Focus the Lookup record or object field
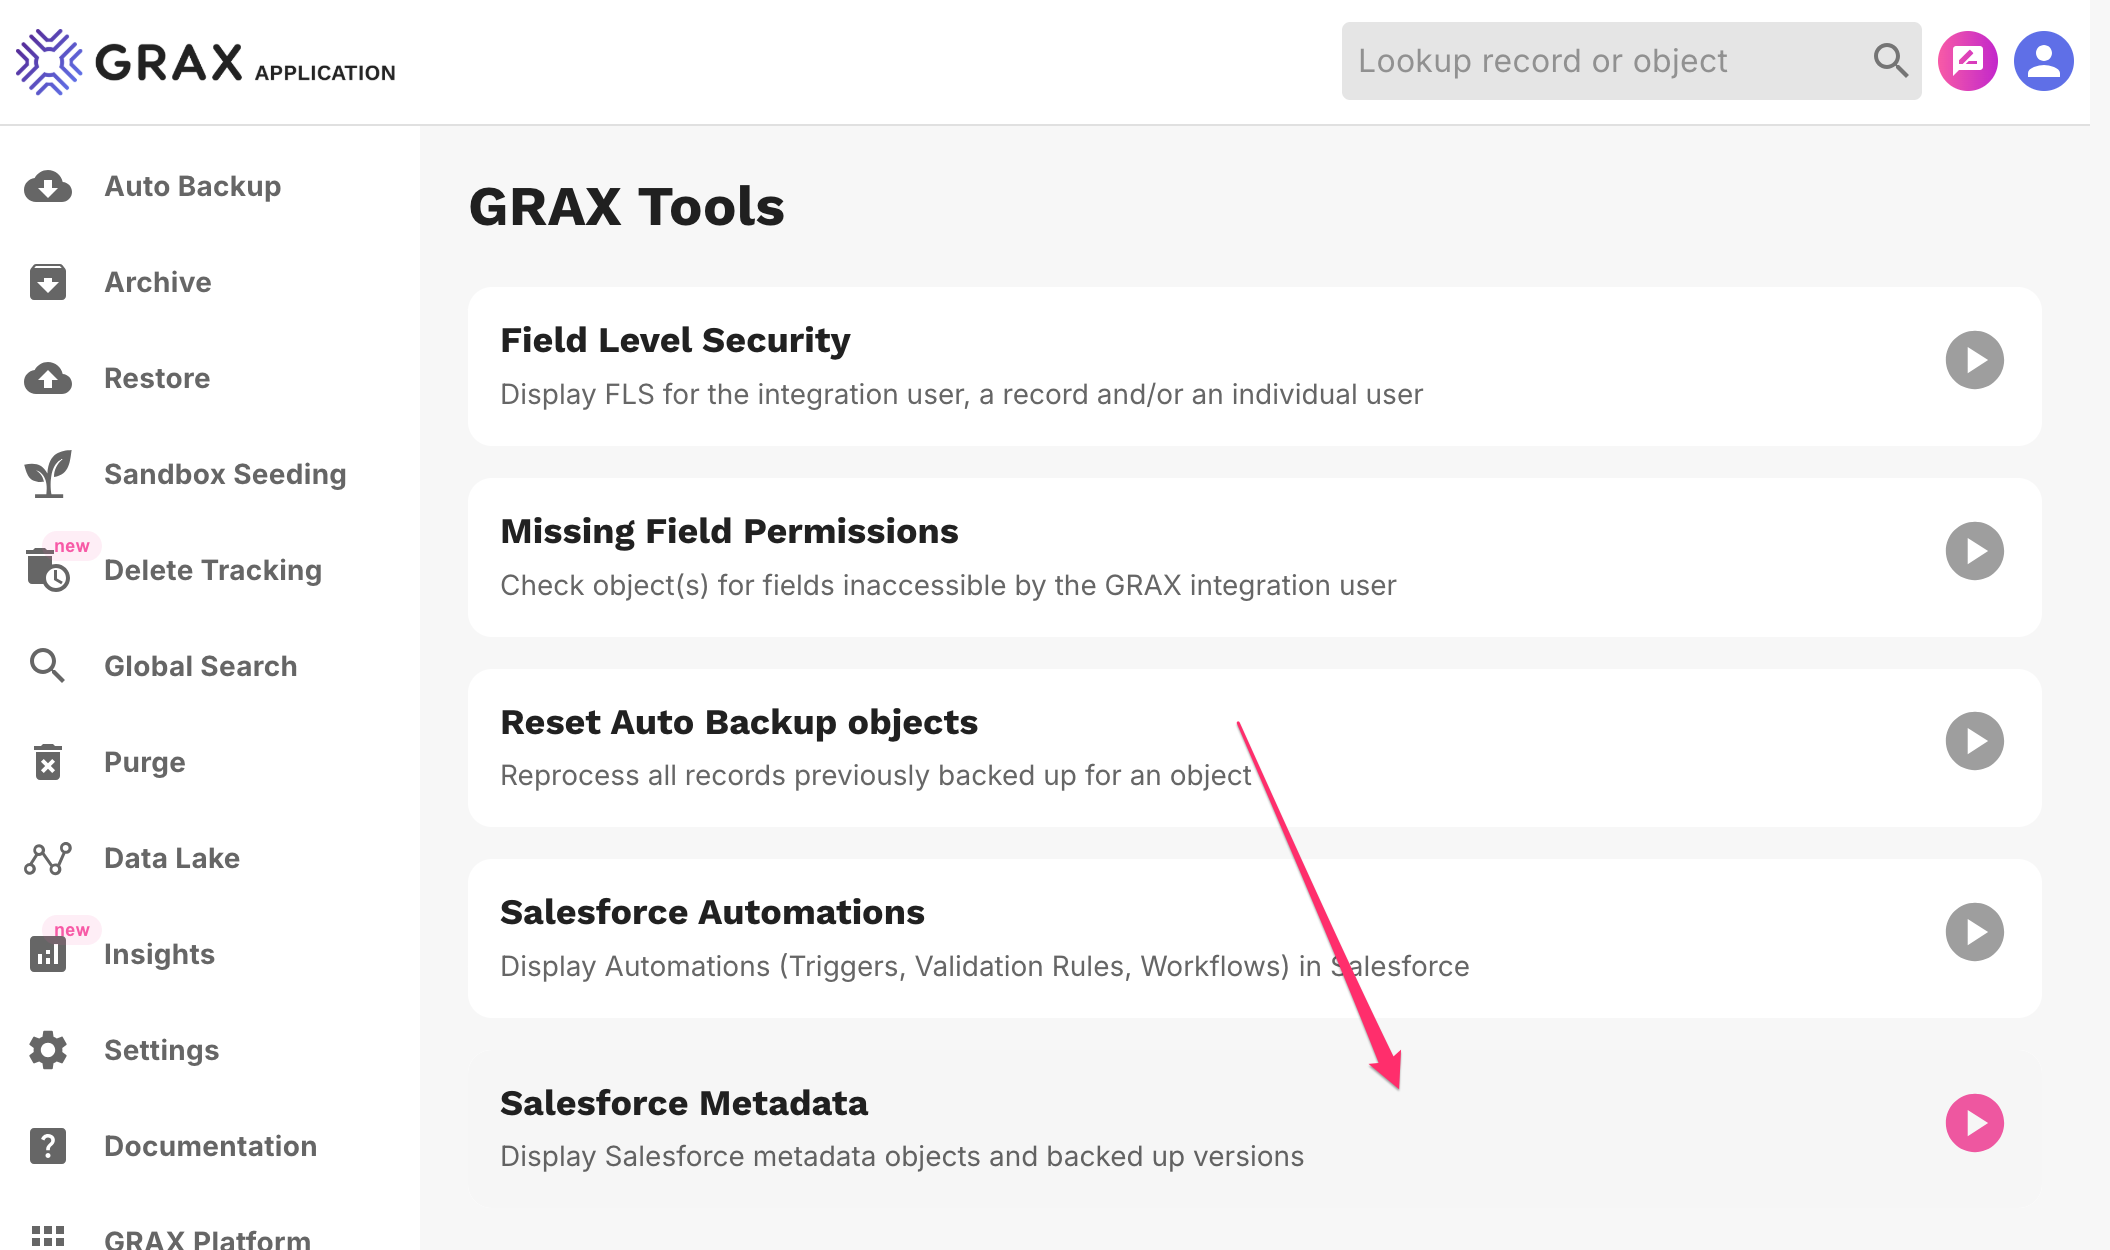This screenshot has height=1250, width=2110. pyautogui.click(x=1600, y=61)
